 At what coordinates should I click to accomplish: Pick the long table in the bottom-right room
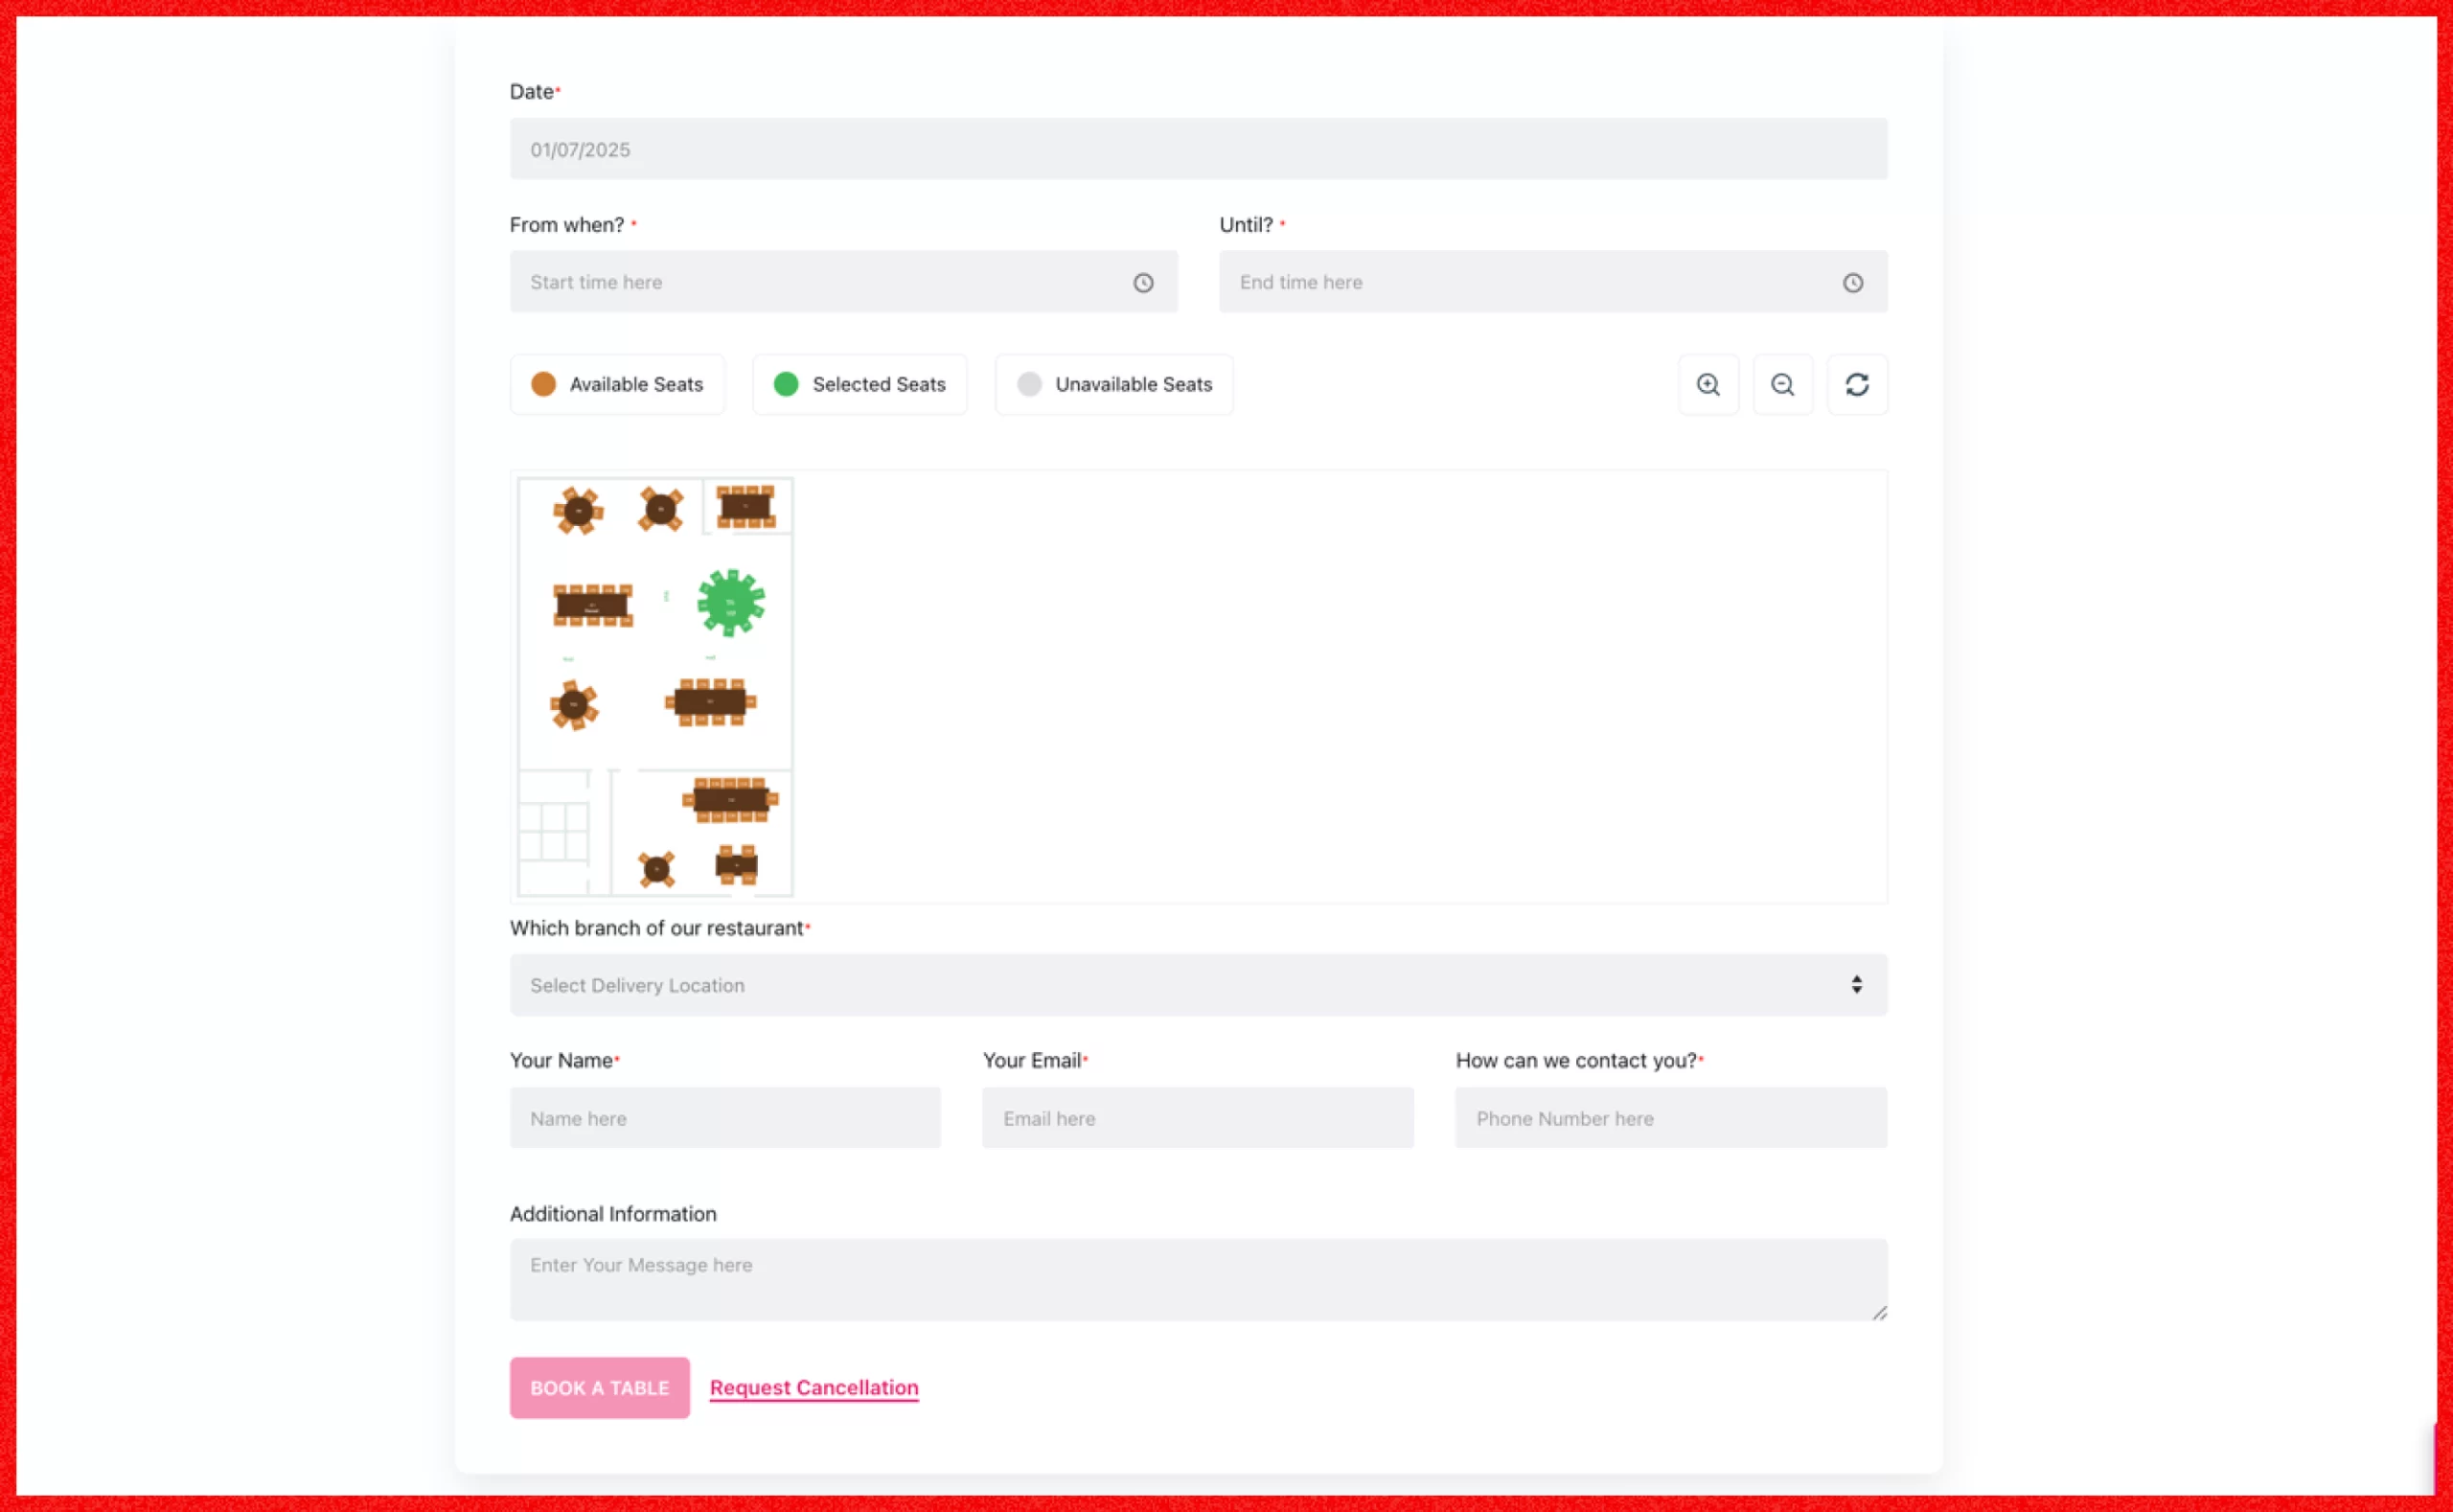pos(731,799)
